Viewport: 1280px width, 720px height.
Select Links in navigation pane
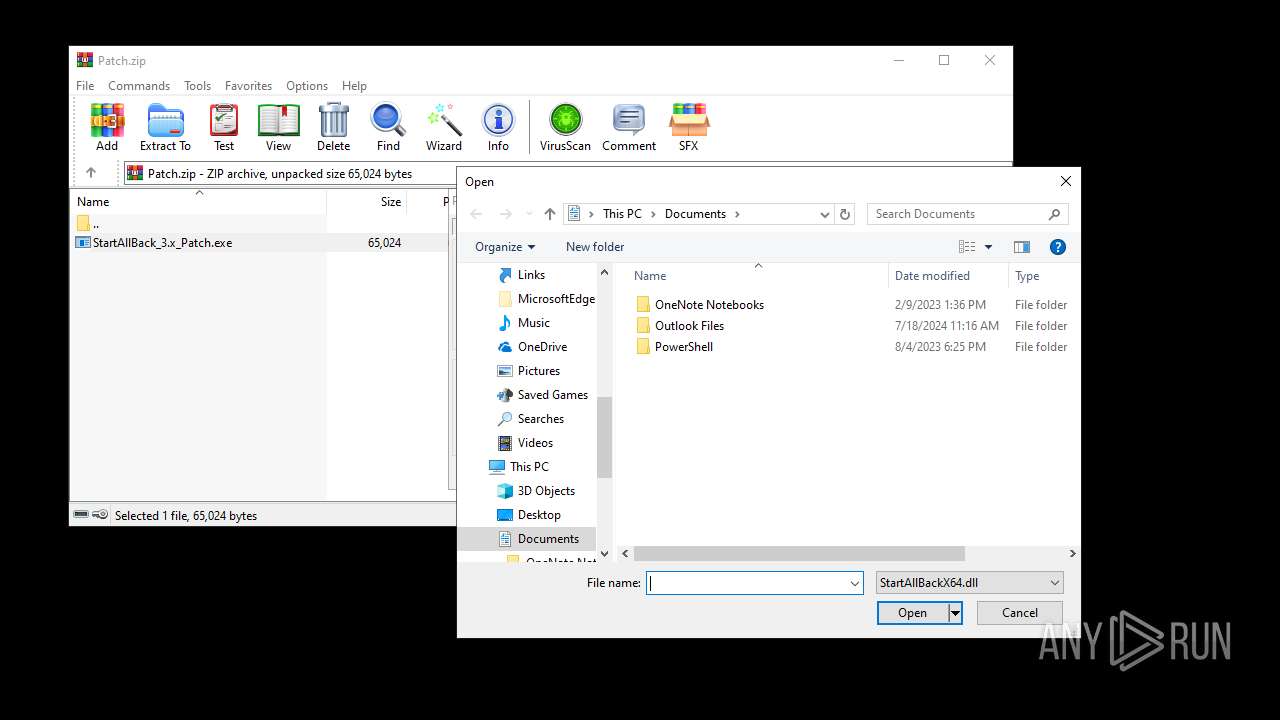(531, 275)
